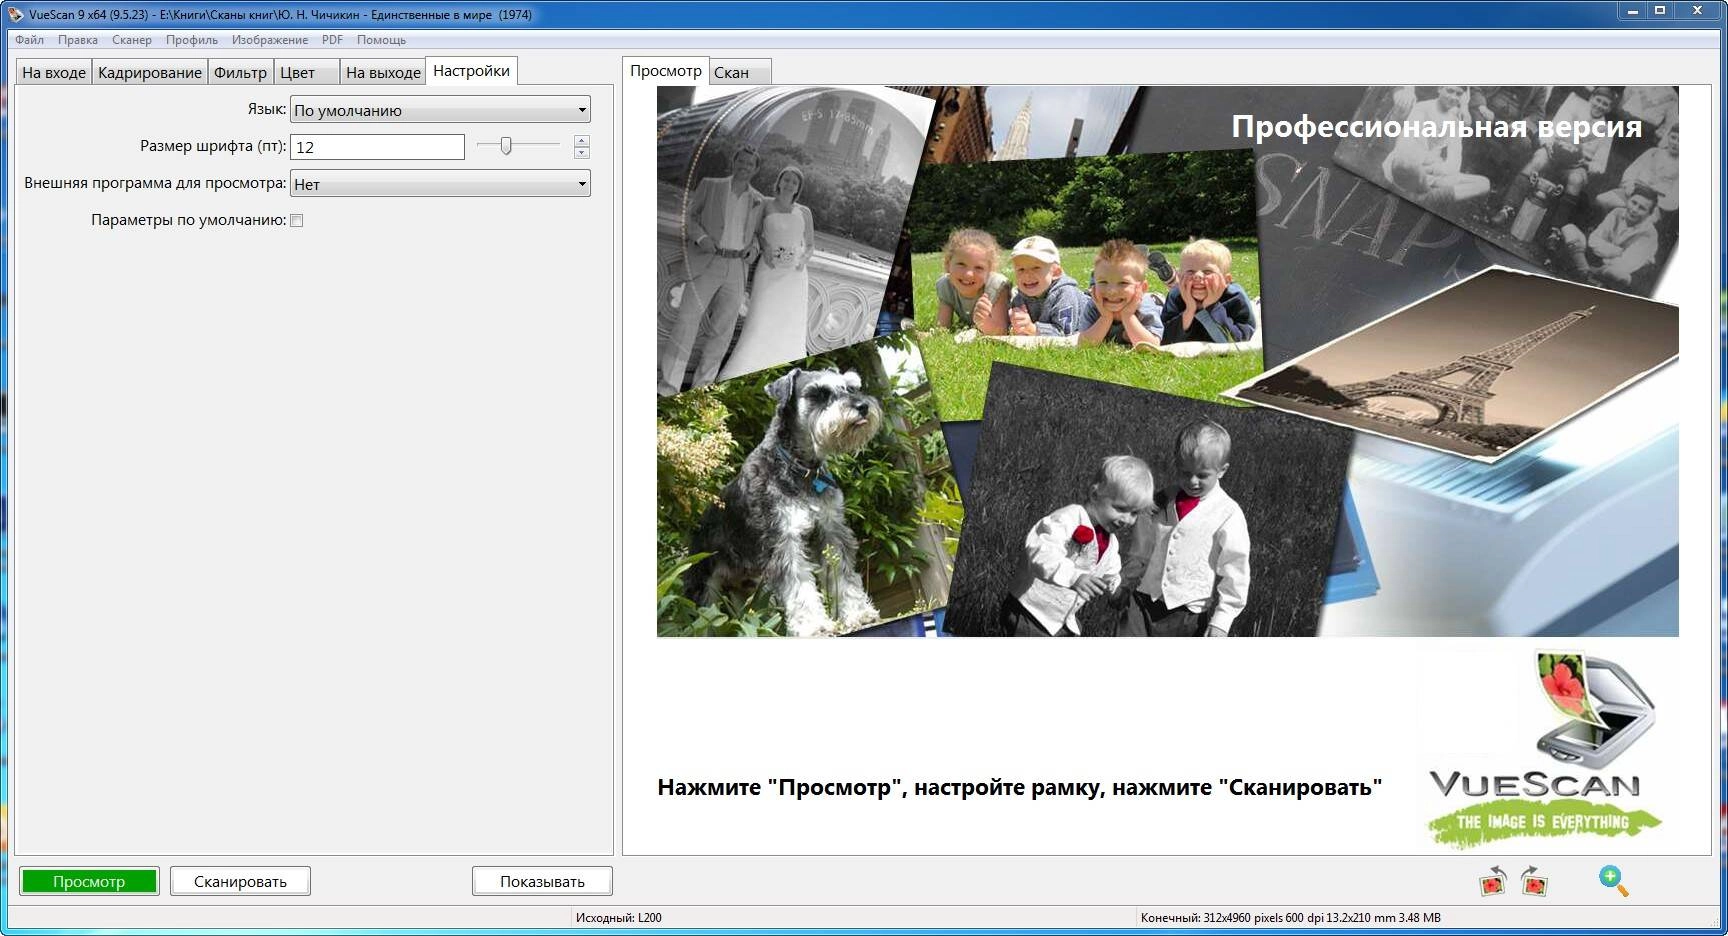Click the zoom in magnifier icon
Screen dimensions: 1728x936
[1613, 881]
